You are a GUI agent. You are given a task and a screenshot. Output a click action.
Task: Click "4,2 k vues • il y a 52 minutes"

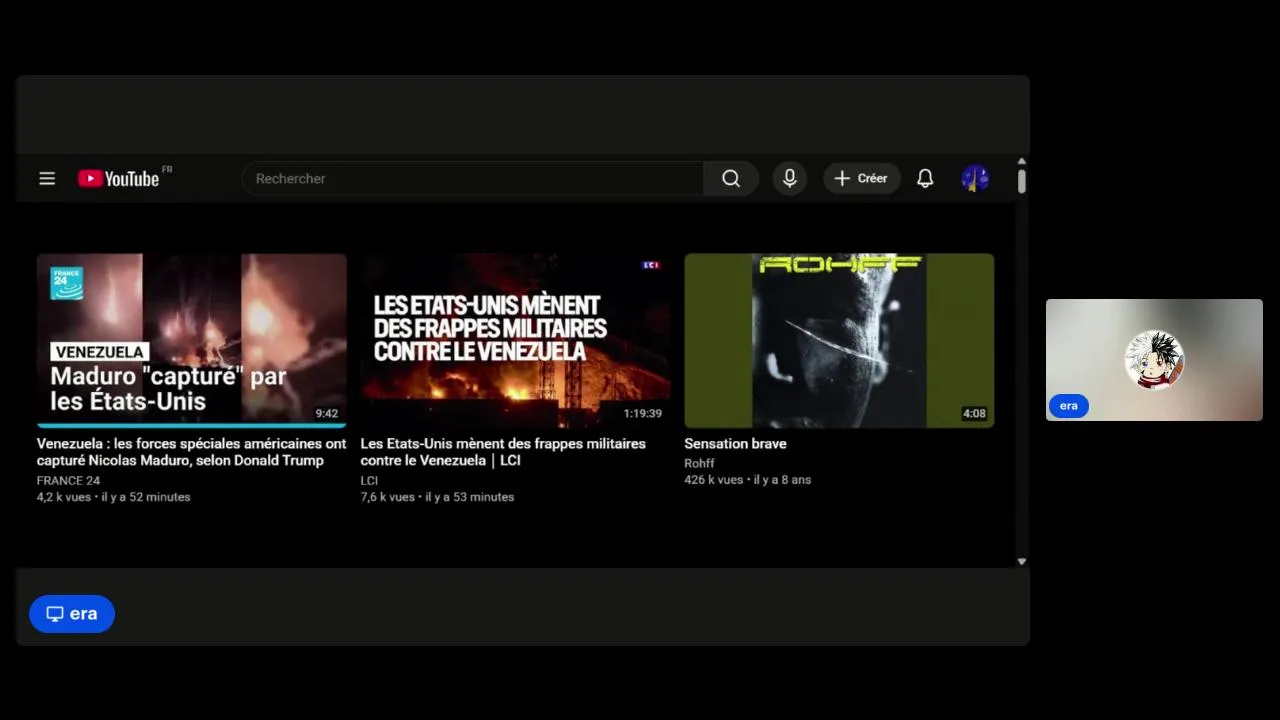113,497
